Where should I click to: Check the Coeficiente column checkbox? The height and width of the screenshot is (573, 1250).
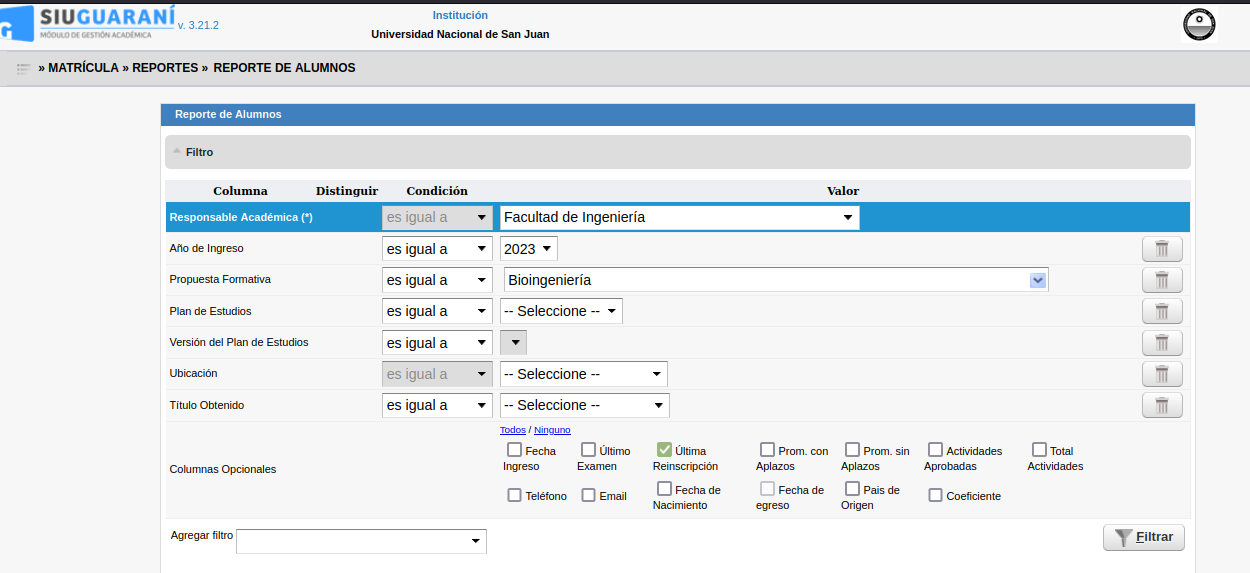point(935,495)
